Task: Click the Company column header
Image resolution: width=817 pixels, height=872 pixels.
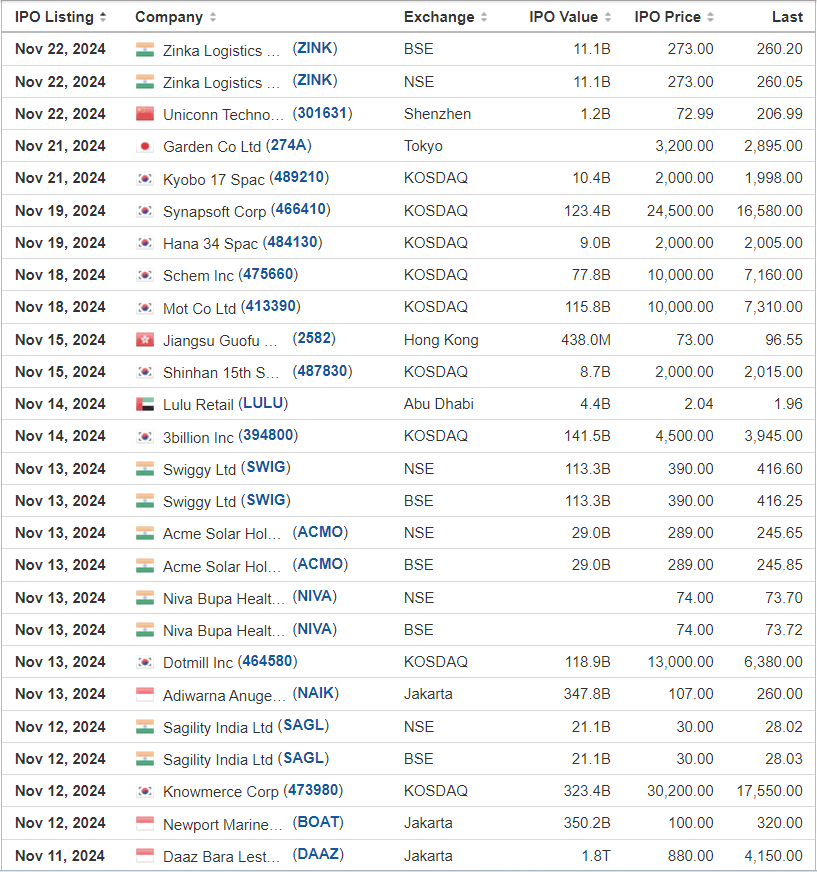Action: click(169, 17)
